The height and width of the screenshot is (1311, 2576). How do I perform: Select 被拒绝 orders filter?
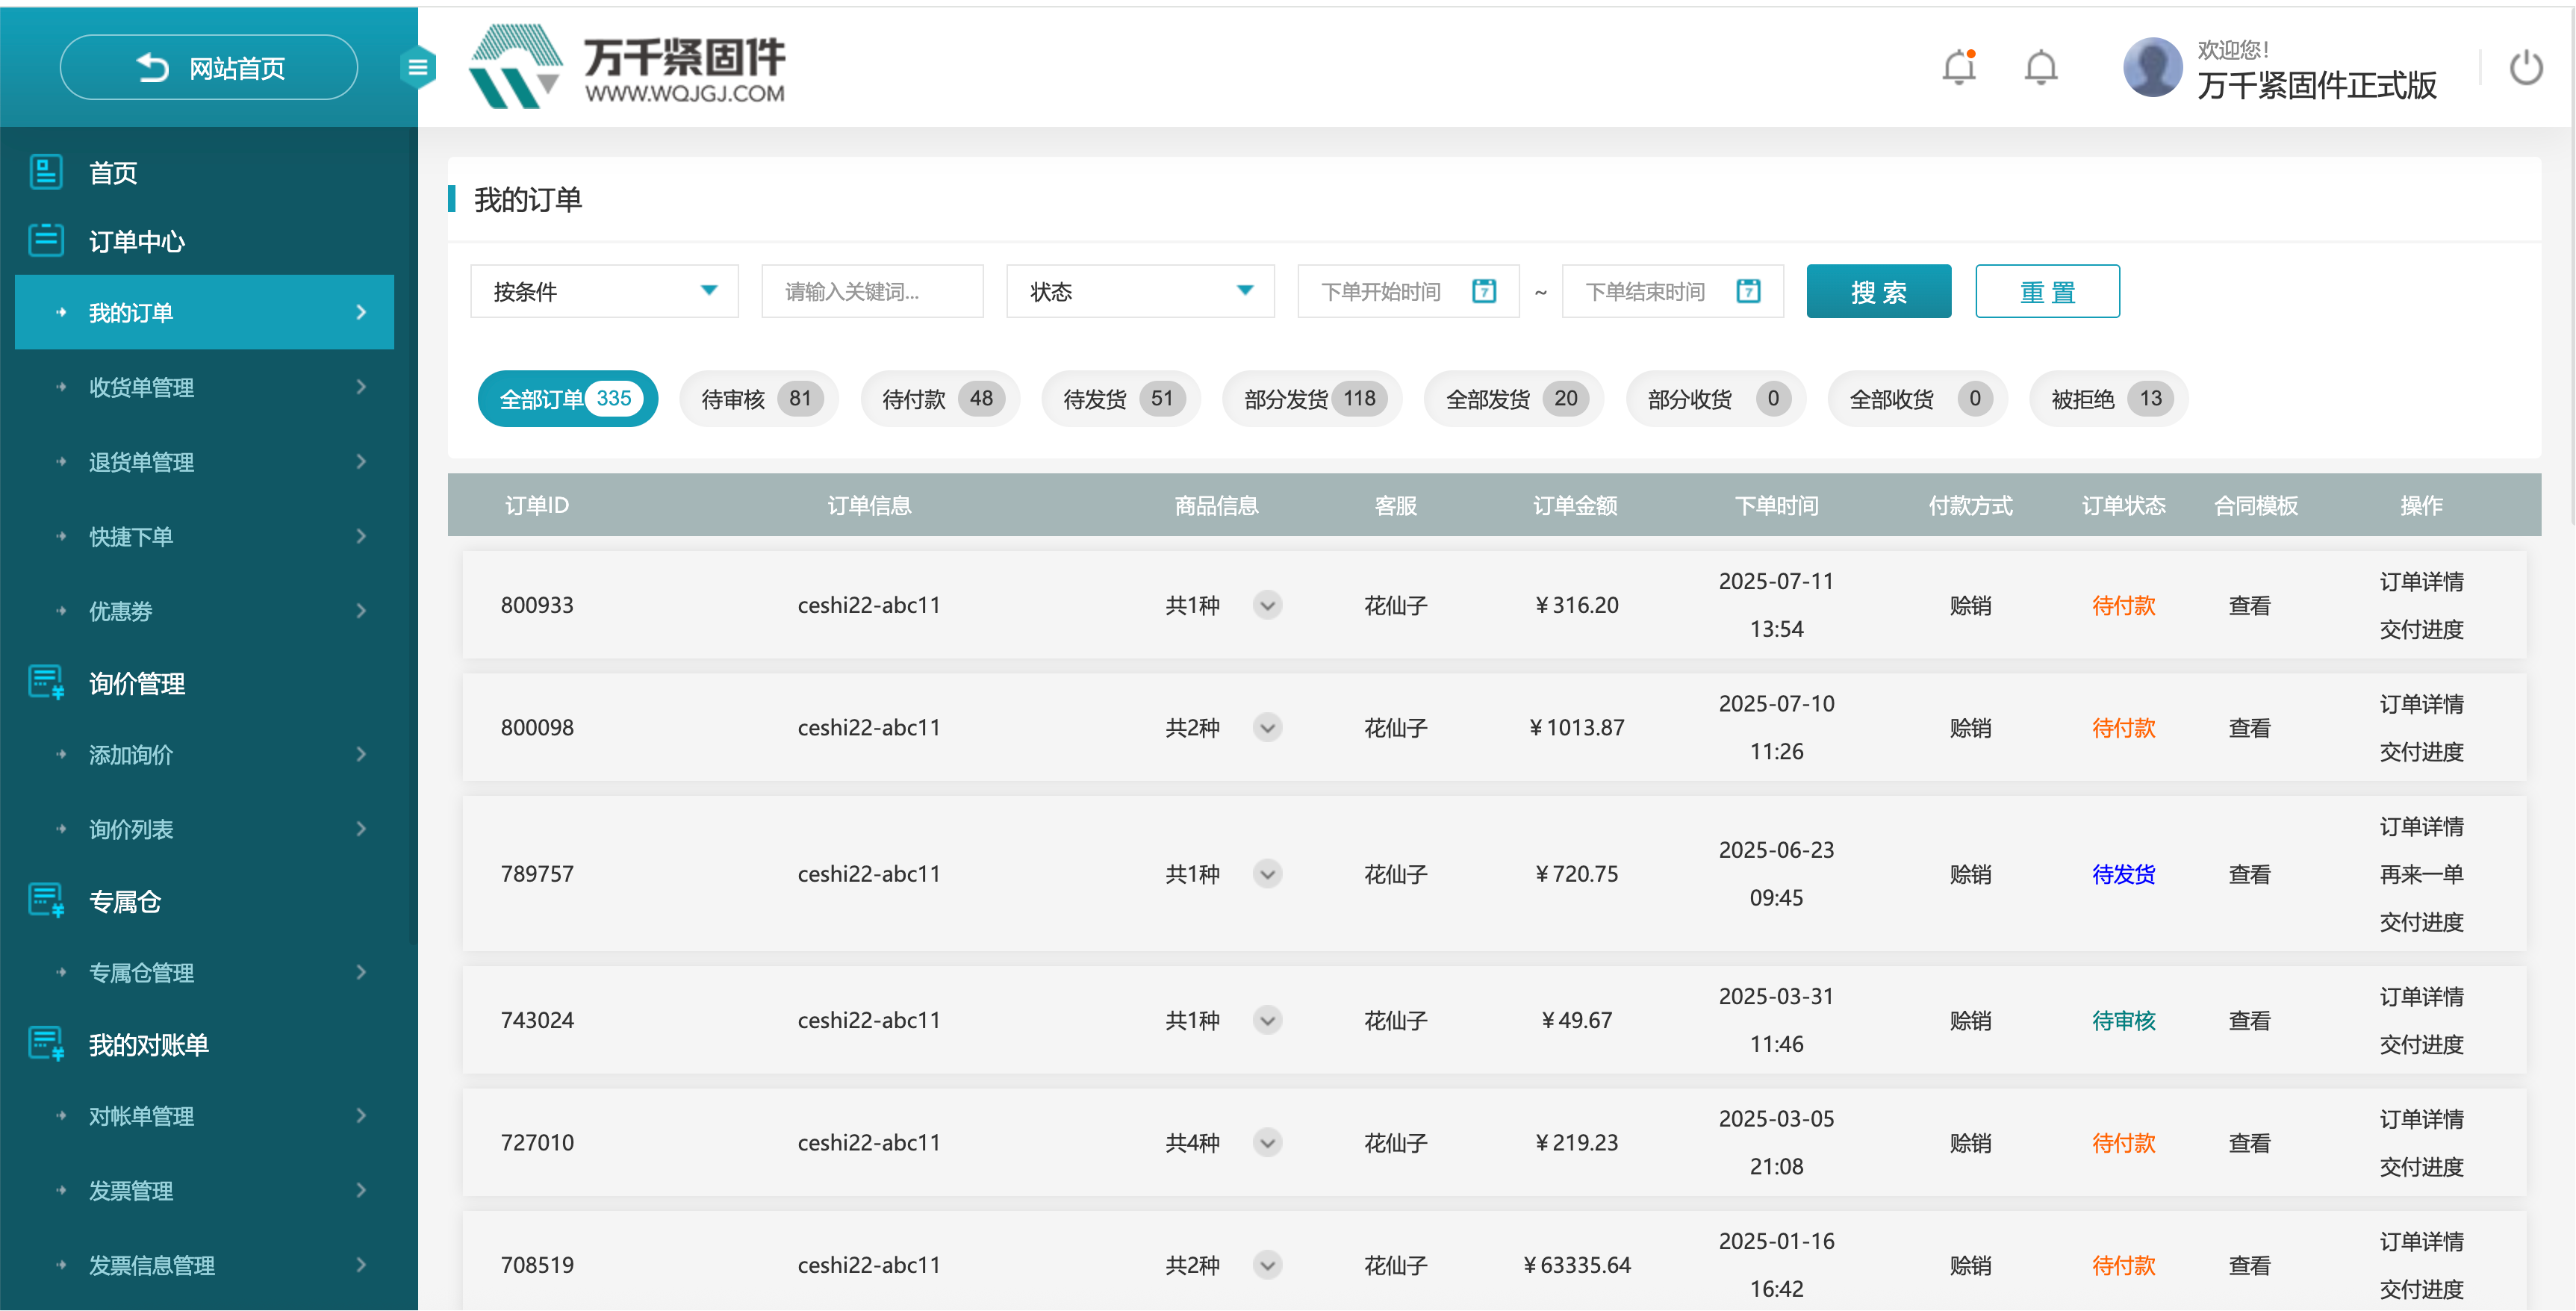tap(2107, 399)
